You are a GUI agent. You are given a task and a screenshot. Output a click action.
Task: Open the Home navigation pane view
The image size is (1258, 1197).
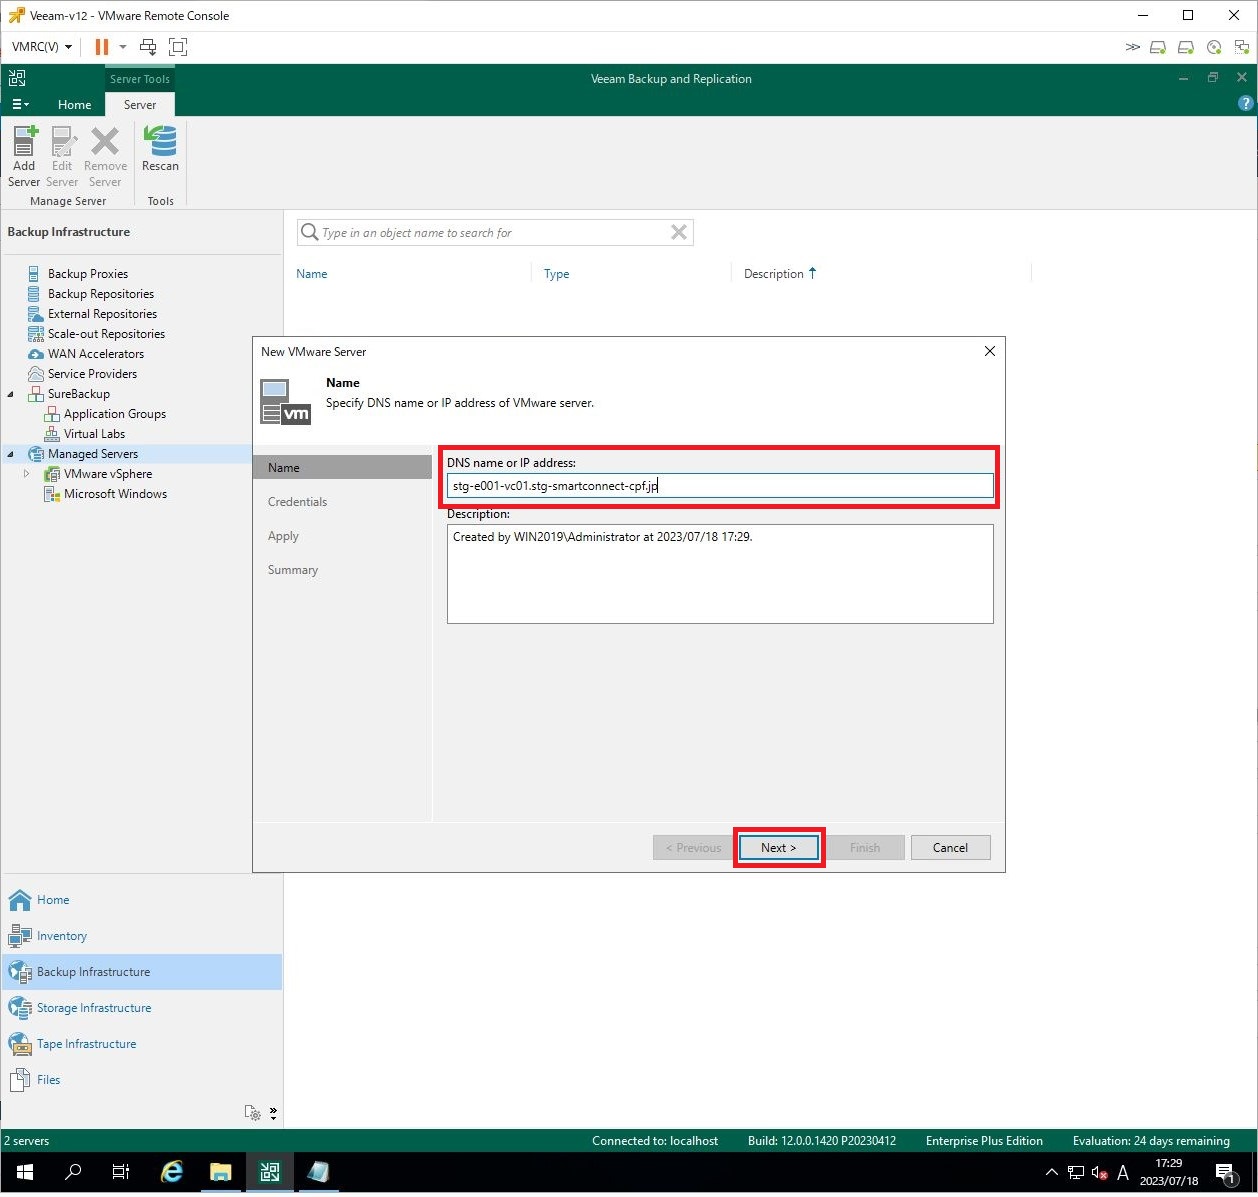click(x=142, y=900)
